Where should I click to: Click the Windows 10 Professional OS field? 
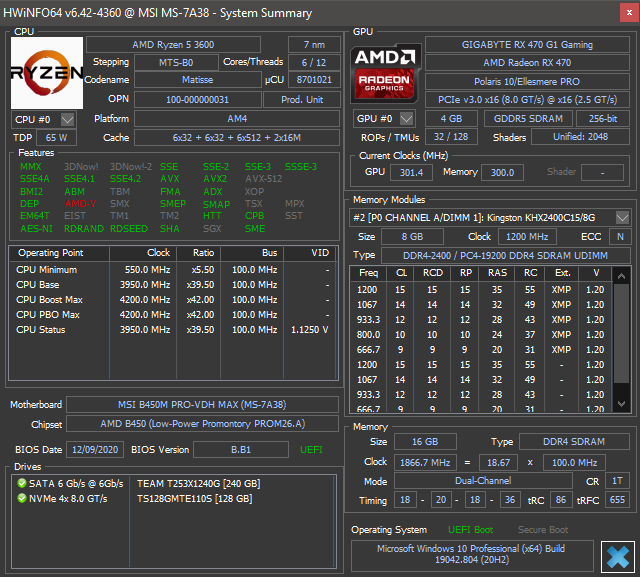[x=472, y=555]
